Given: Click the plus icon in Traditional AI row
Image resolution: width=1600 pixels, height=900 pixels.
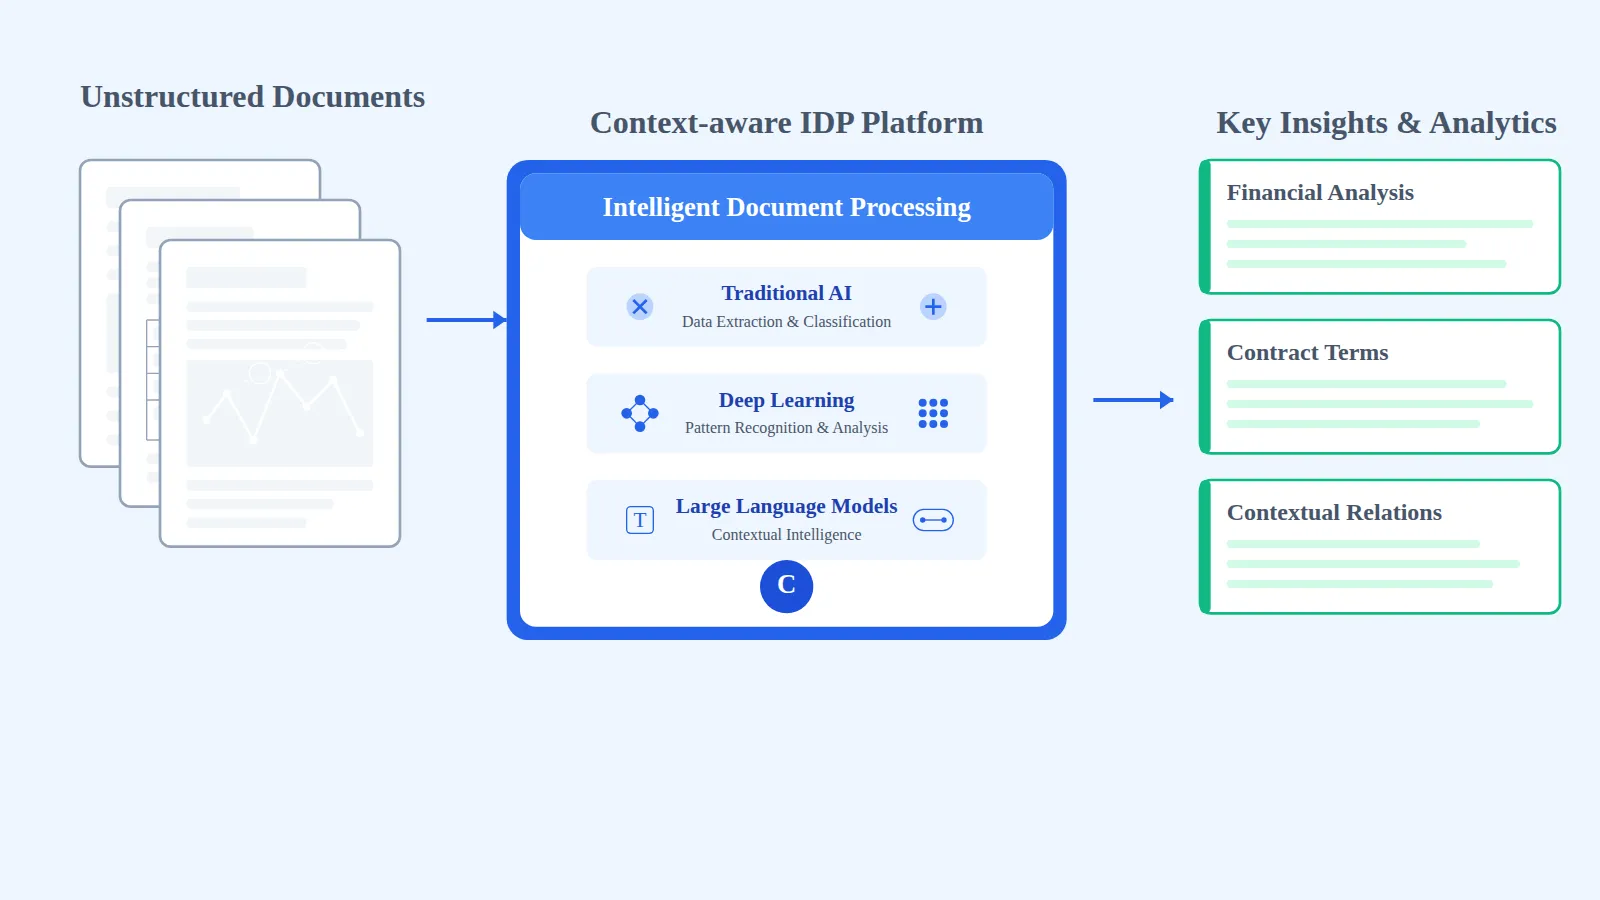Looking at the screenshot, I should (933, 307).
